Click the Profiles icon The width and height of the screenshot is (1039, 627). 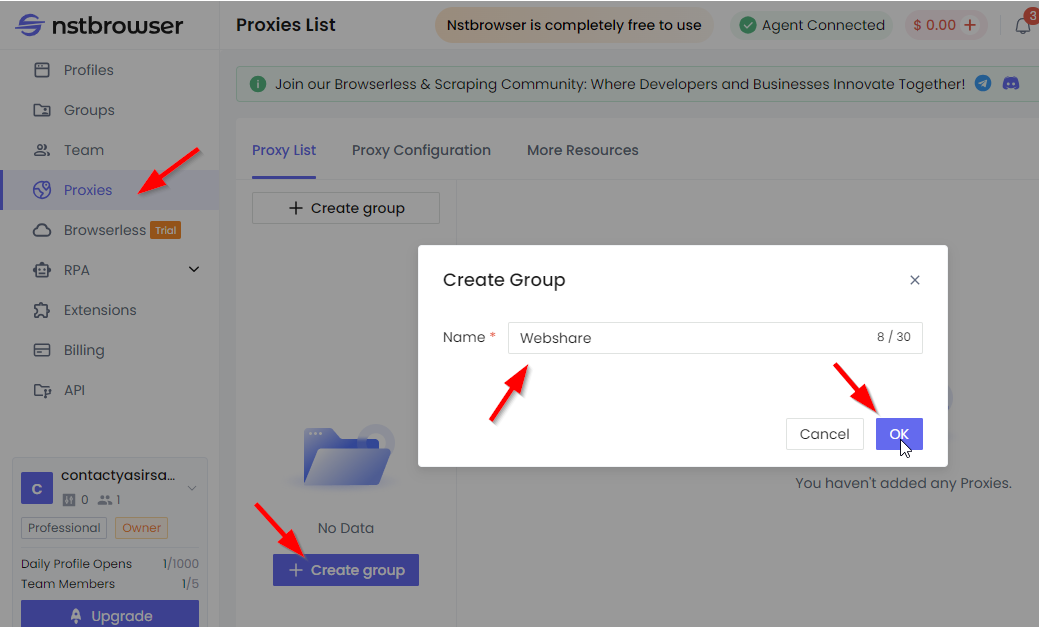tap(42, 70)
